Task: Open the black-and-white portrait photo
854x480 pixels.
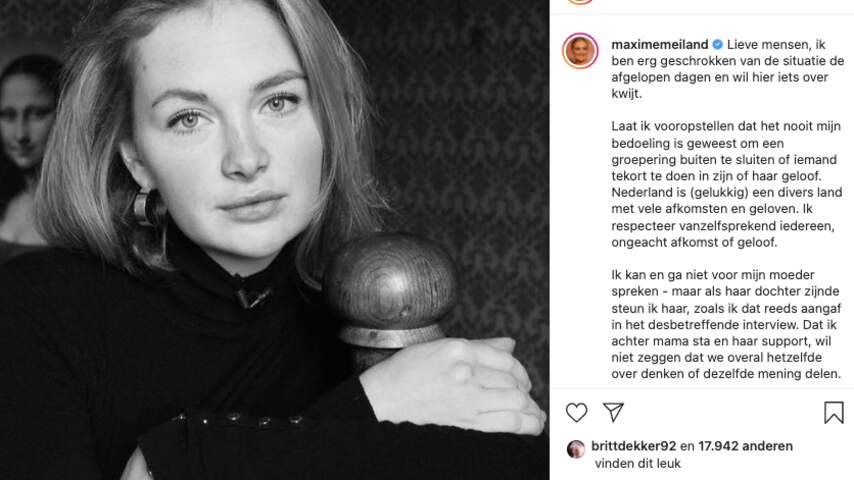Action: click(274, 240)
